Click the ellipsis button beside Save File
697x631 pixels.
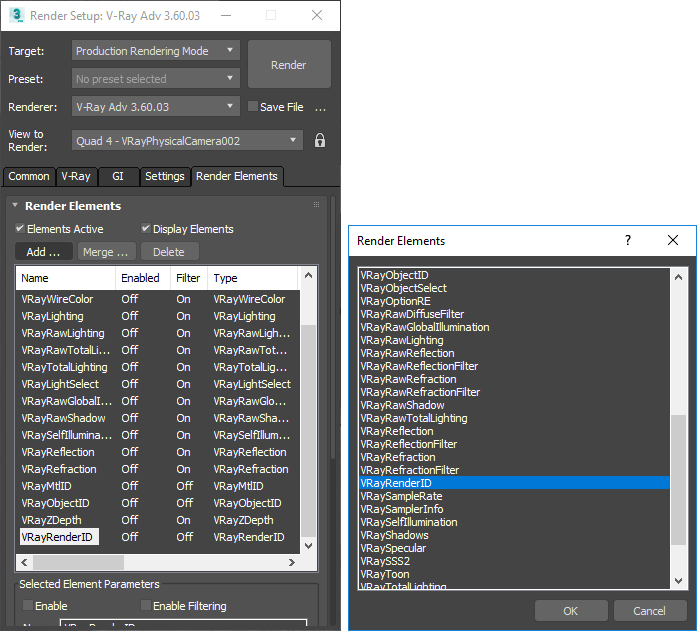pyautogui.click(x=320, y=108)
